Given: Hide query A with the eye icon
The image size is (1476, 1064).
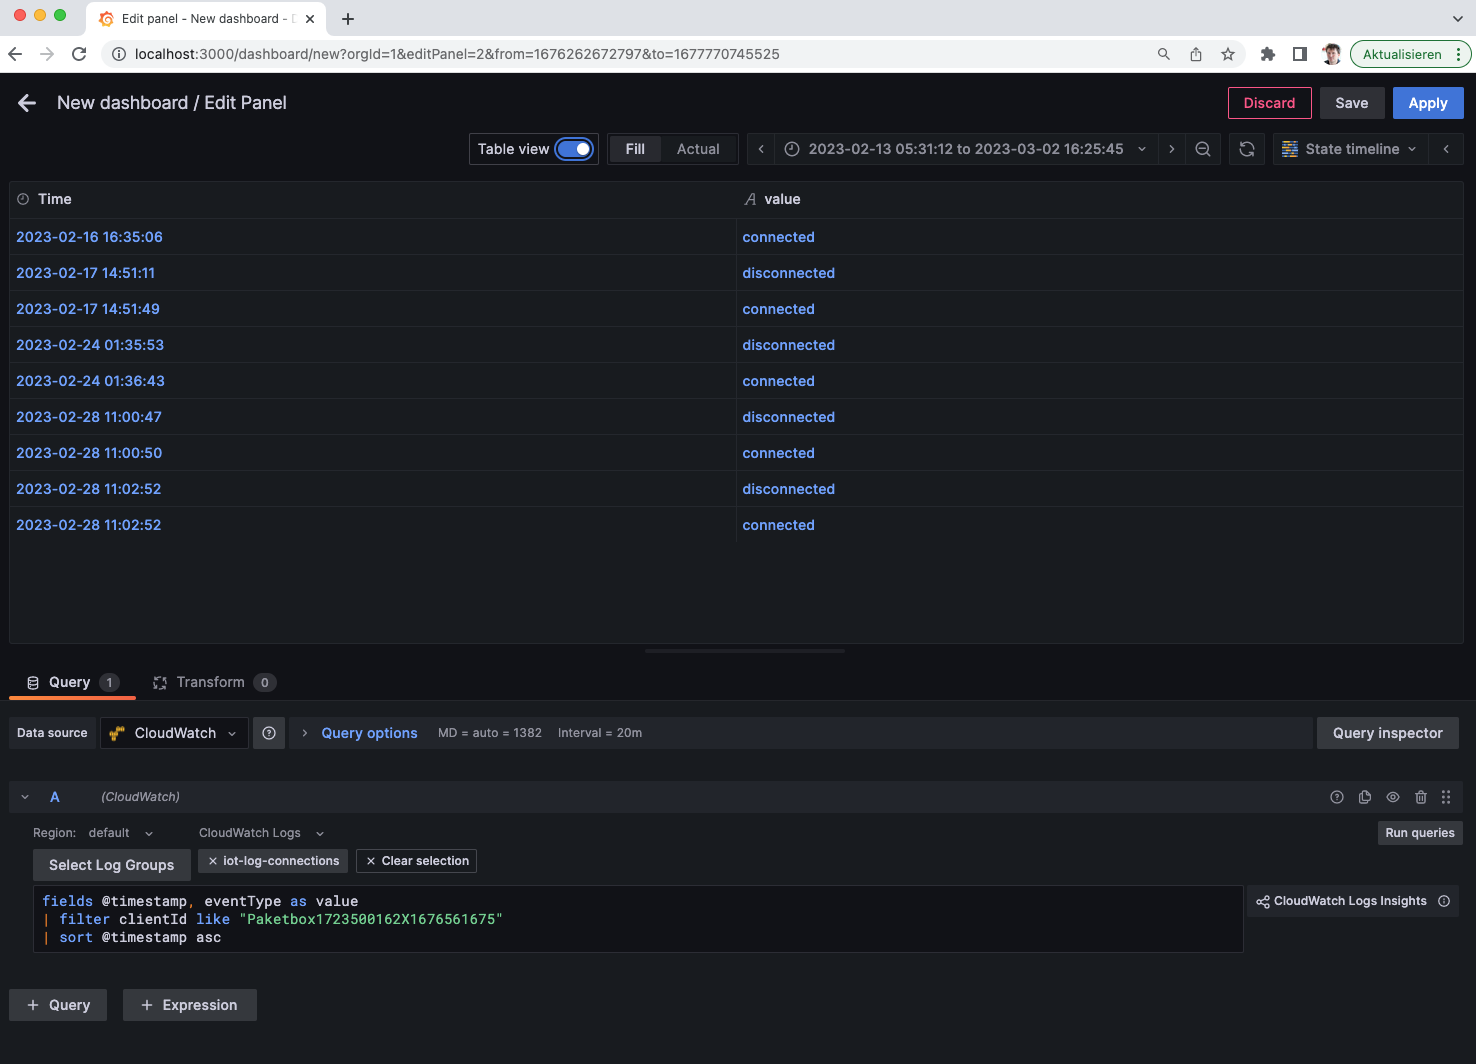Looking at the screenshot, I should [x=1393, y=797].
